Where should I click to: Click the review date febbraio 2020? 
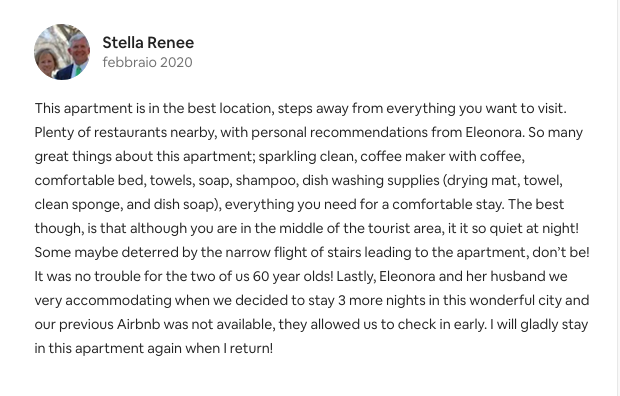pyautogui.click(x=147, y=63)
